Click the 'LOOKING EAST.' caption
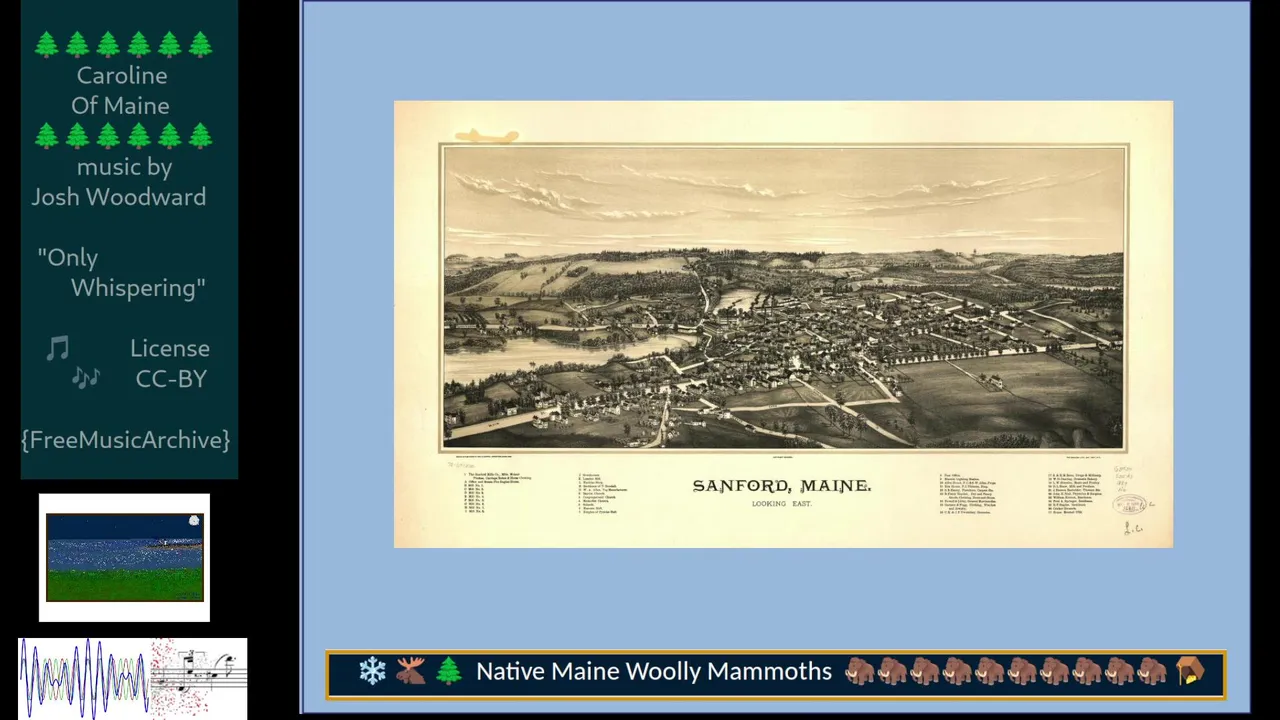Viewport: 1280px width, 720px height. pyautogui.click(x=782, y=504)
